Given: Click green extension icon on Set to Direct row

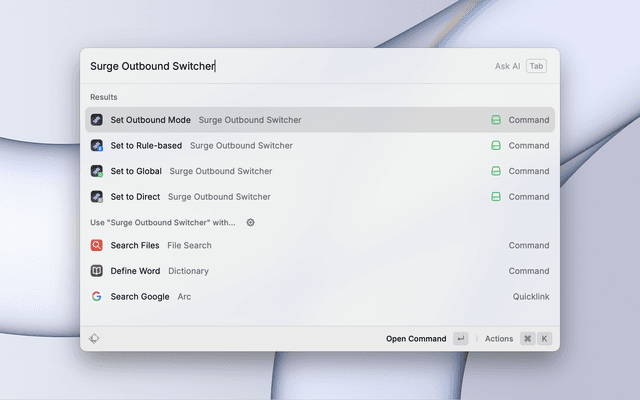Looking at the screenshot, I should tap(496, 197).
